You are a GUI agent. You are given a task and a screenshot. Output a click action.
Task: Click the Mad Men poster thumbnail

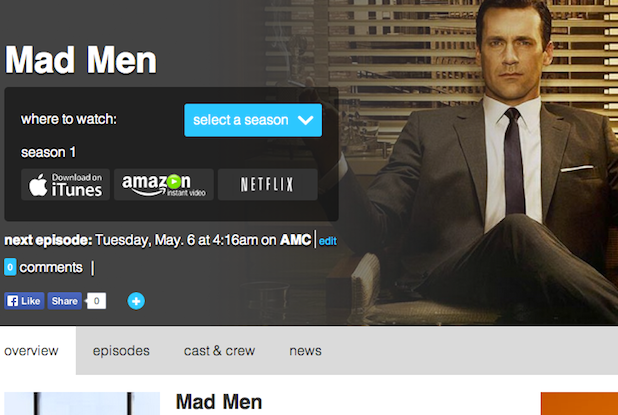pos(82,404)
